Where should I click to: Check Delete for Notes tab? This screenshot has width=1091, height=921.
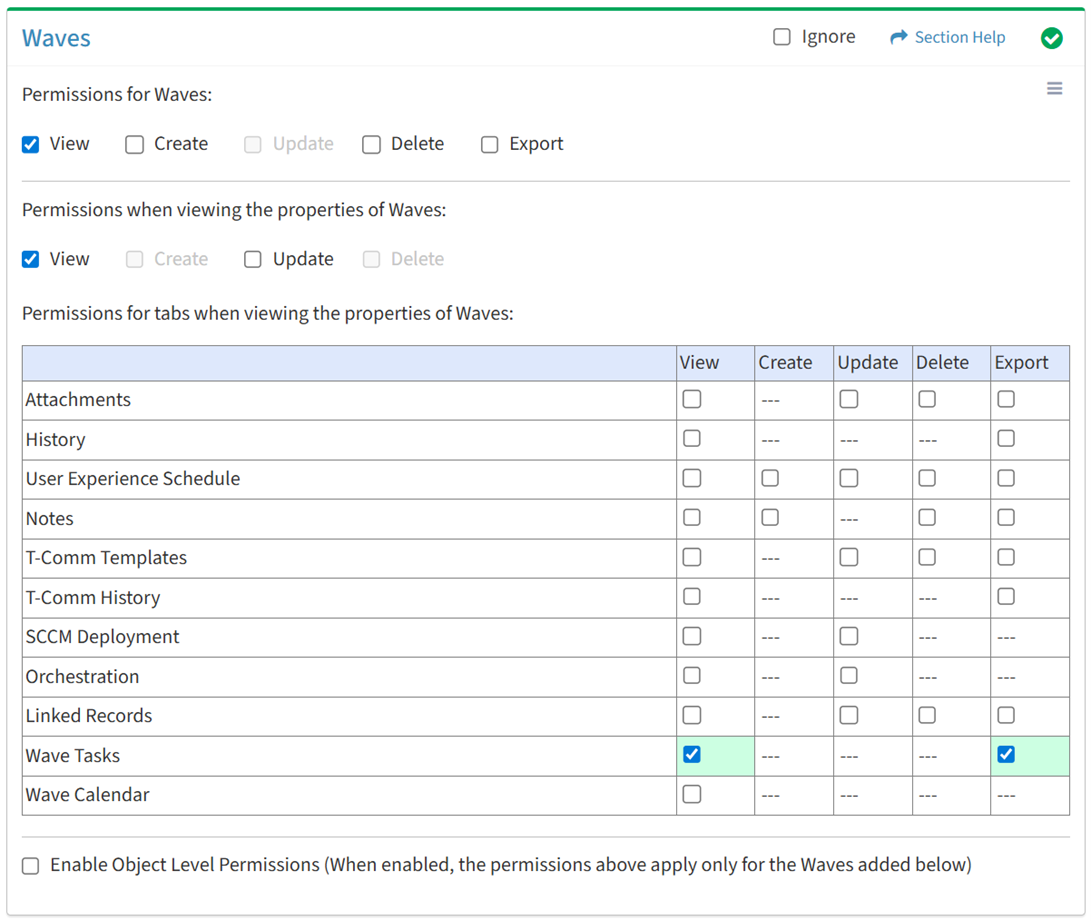coord(927,518)
